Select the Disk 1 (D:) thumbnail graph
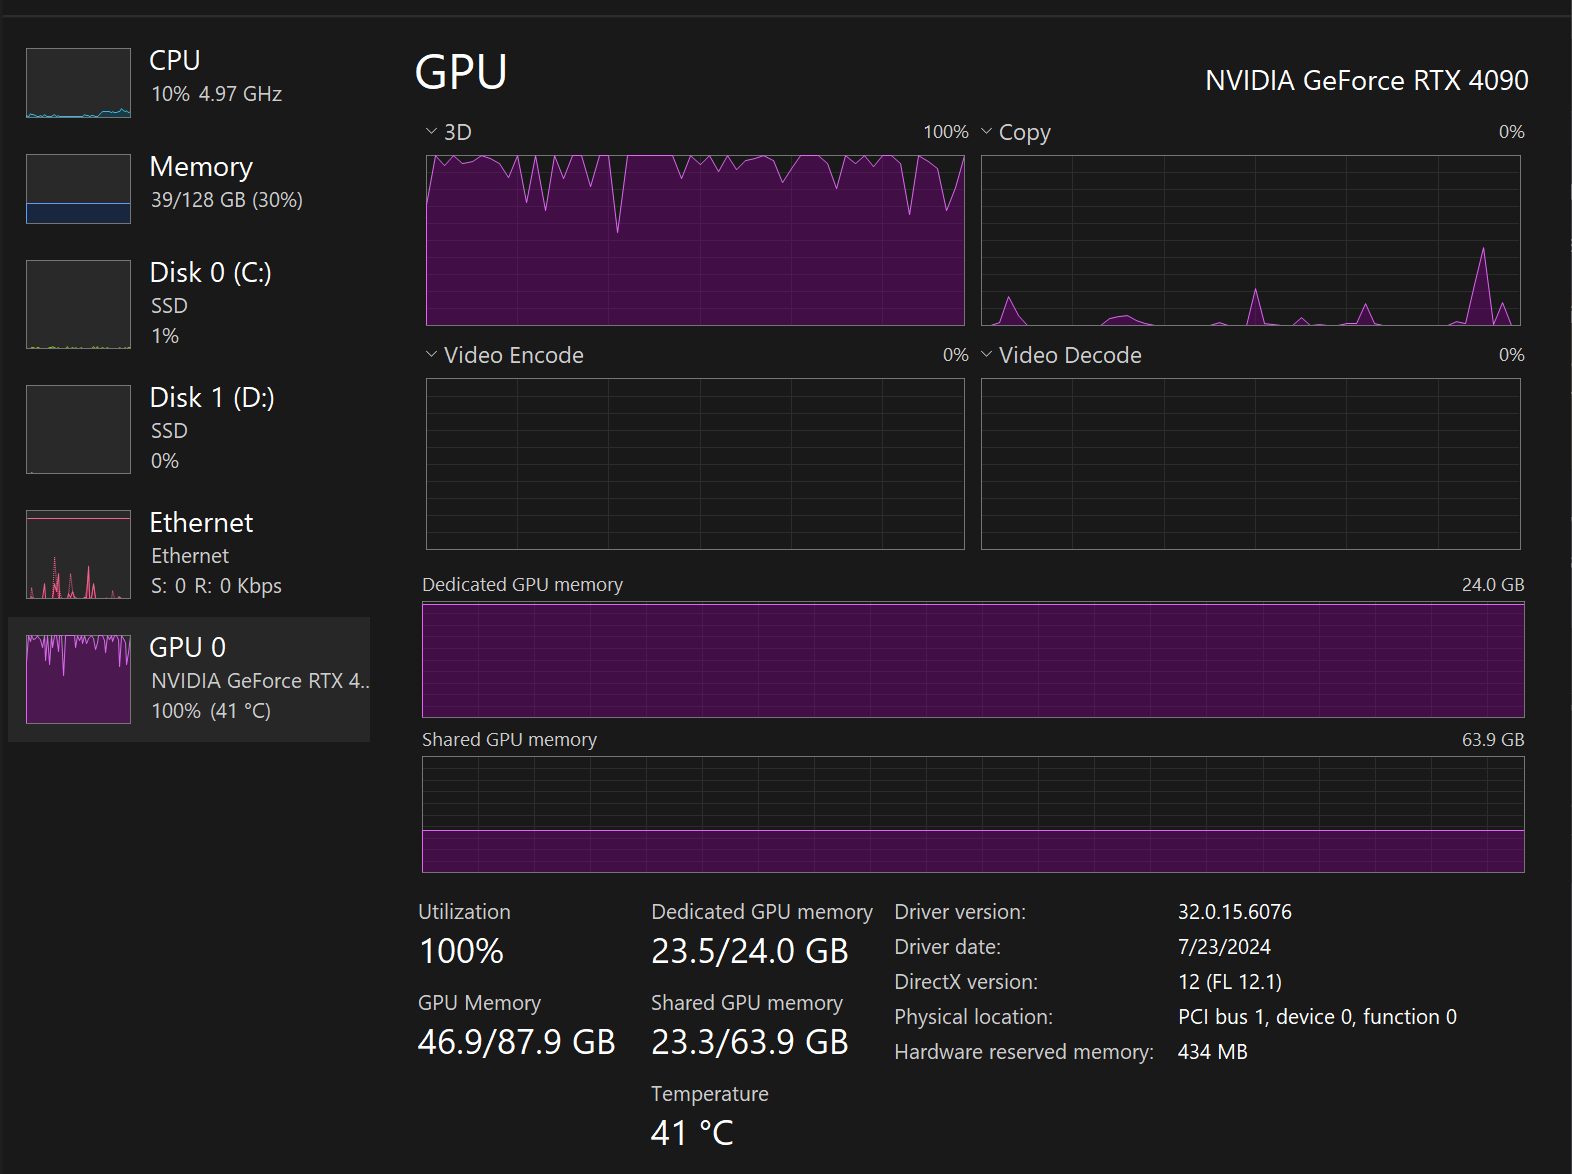Image resolution: width=1572 pixels, height=1174 pixels. click(x=78, y=429)
